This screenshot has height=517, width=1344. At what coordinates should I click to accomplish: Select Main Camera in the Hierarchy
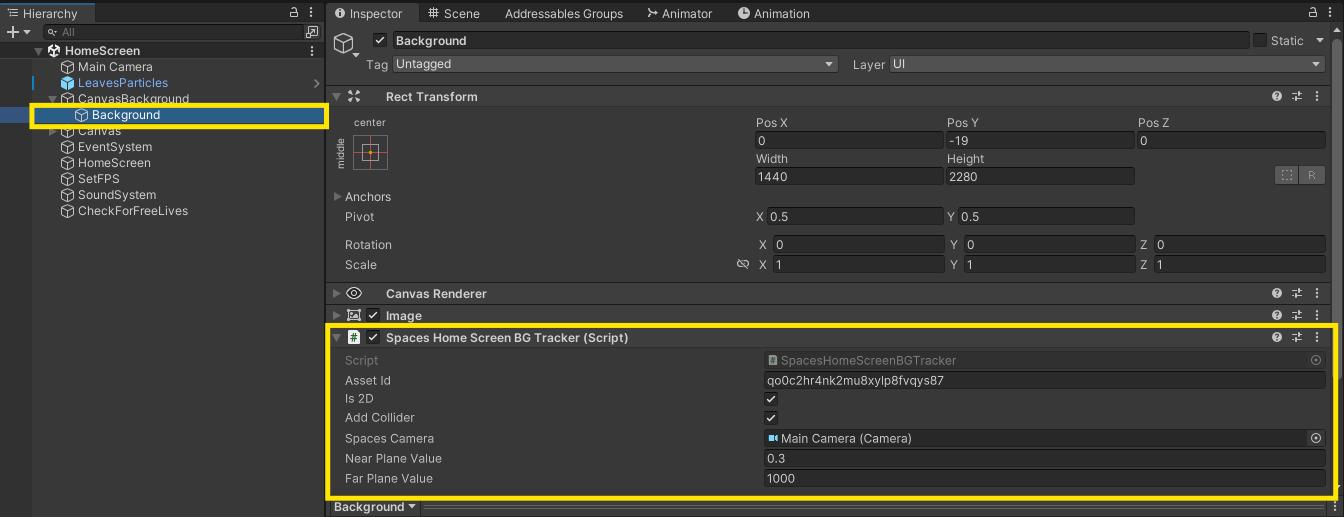115,67
